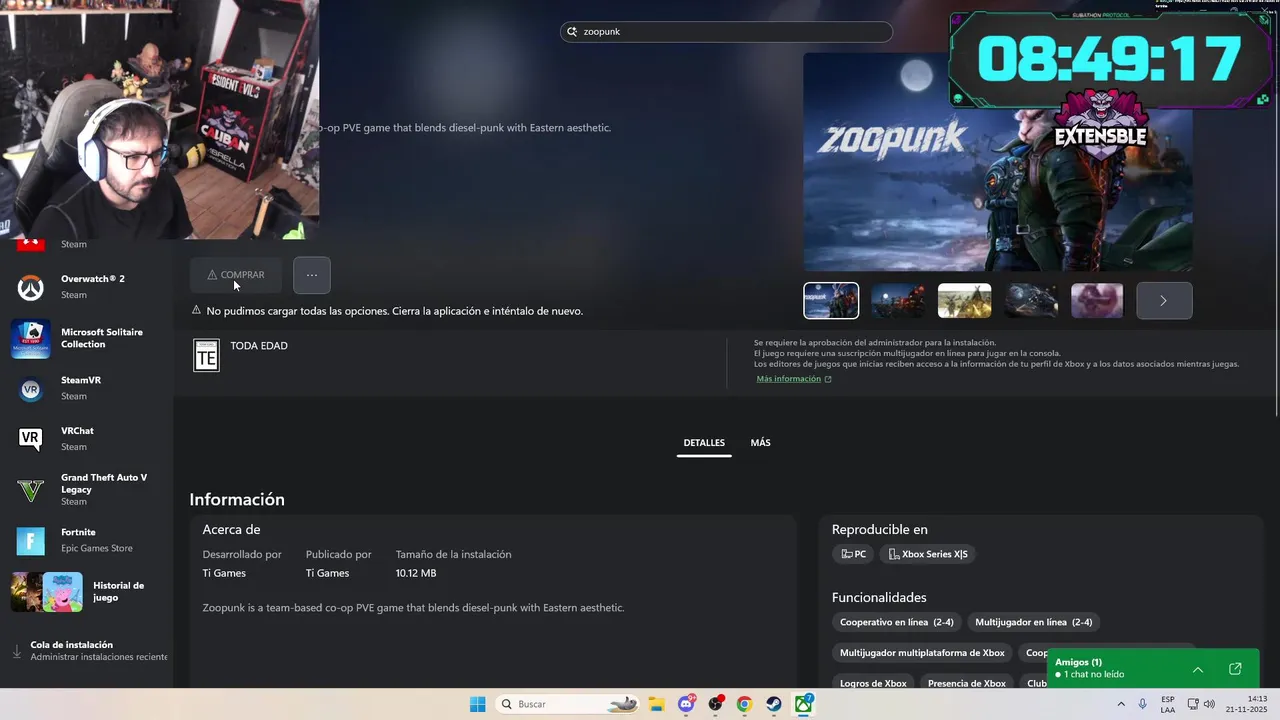This screenshot has height=720, width=1280.
Task: Click the microphone tray icon
Action: point(1142,704)
